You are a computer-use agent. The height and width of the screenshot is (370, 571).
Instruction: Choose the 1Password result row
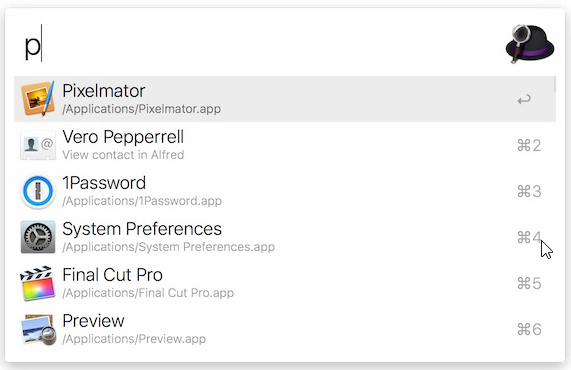click(x=285, y=191)
